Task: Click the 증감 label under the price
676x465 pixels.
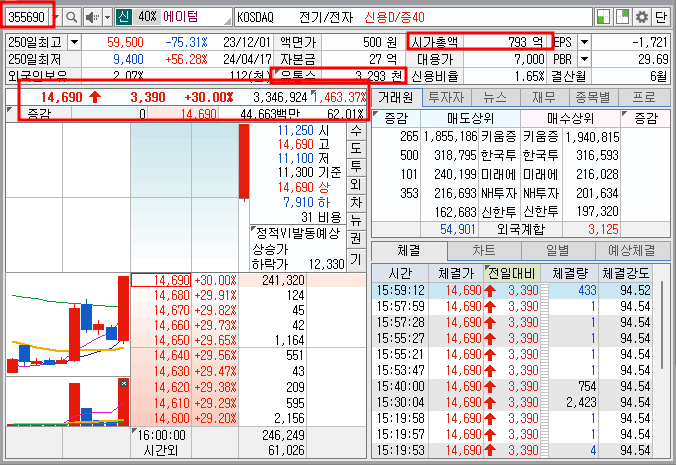Action: pos(39,114)
